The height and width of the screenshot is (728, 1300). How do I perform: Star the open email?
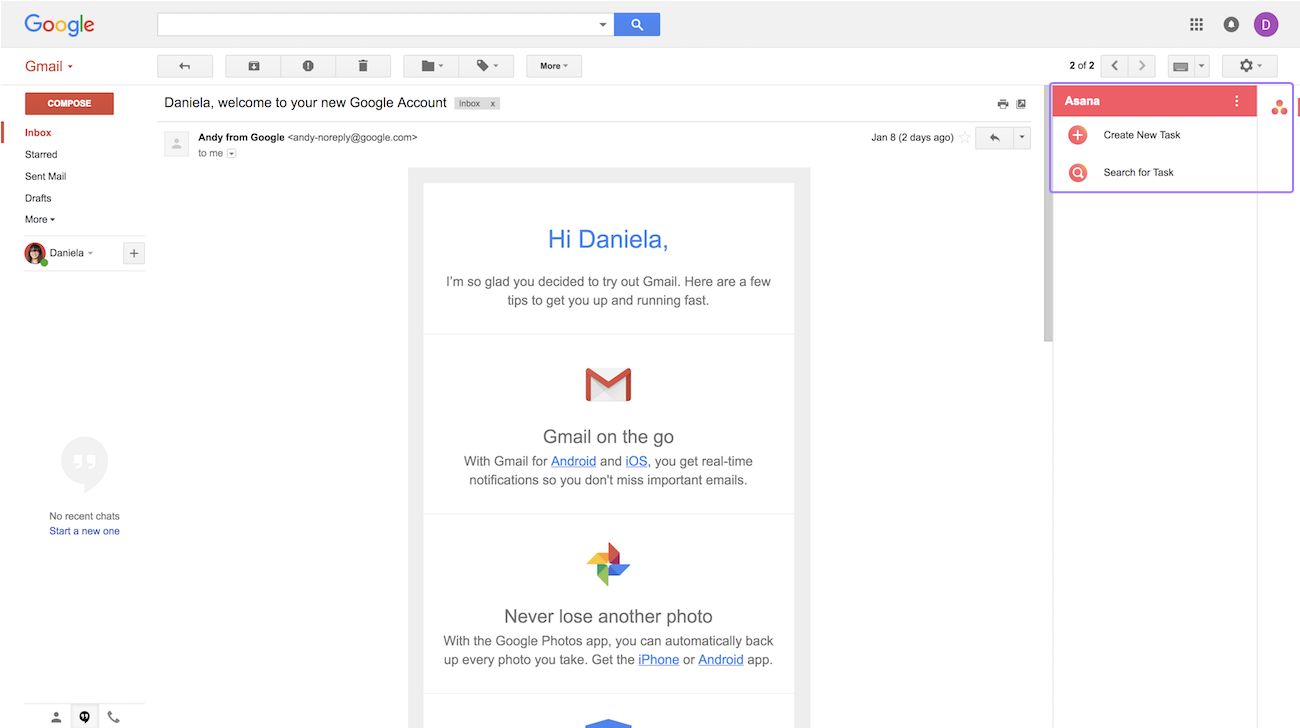pyautogui.click(x=963, y=137)
